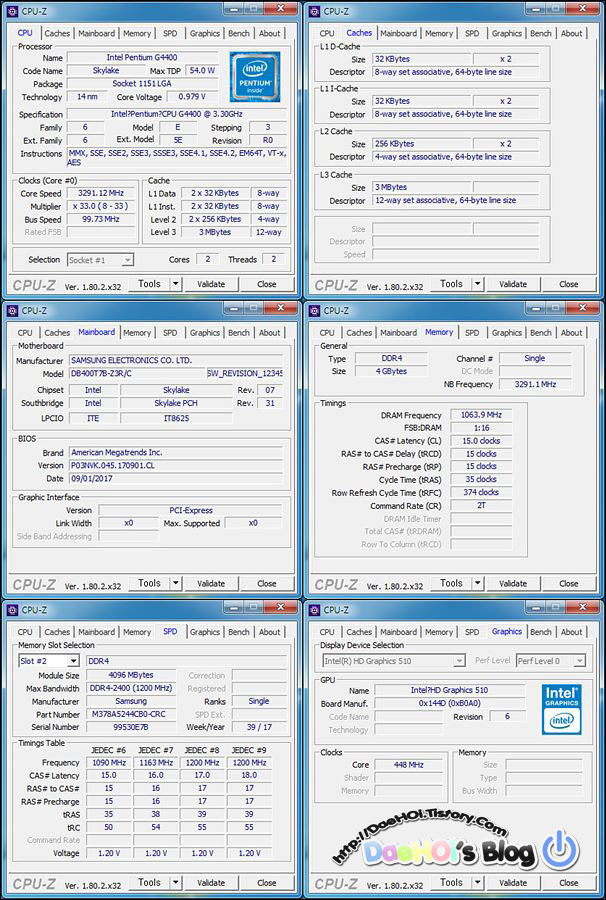Image resolution: width=606 pixels, height=900 pixels.
Task: Click the Core Speed value 3291.12 MHz
Action: coord(101,193)
